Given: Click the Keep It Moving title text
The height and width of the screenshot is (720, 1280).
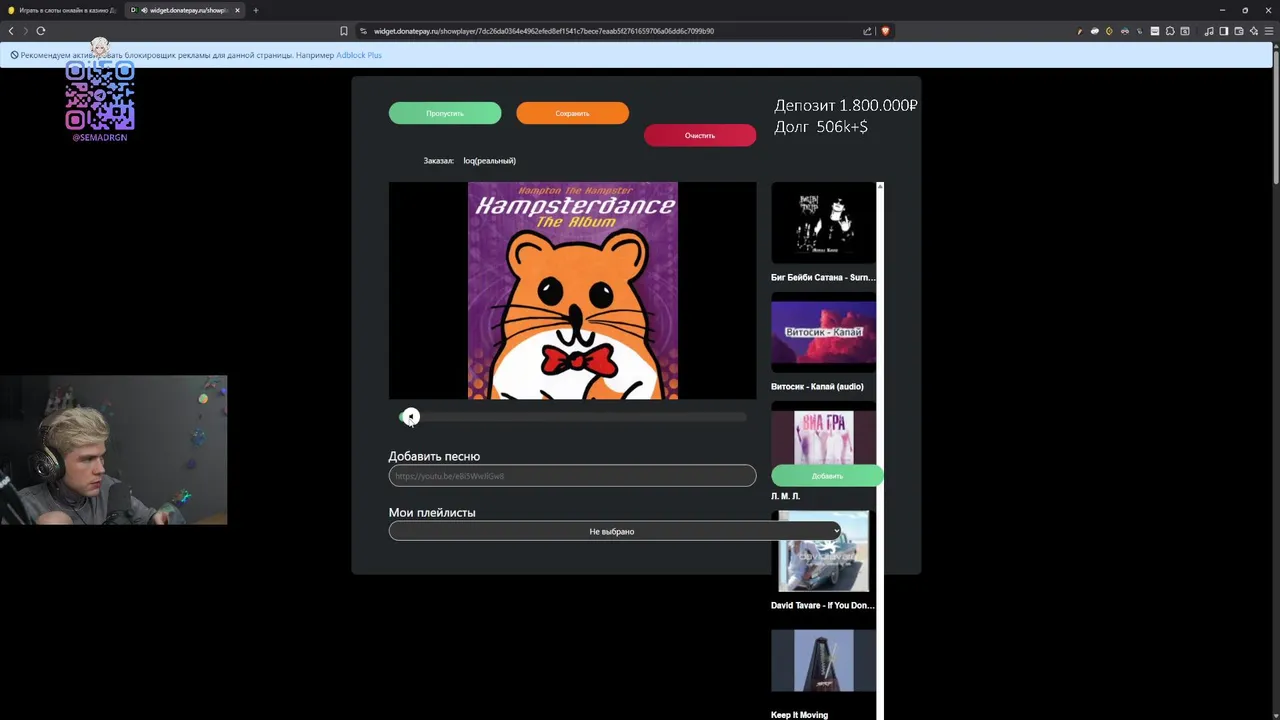Looking at the screenshot, I should pyautogui.click(x=799, y=715).
